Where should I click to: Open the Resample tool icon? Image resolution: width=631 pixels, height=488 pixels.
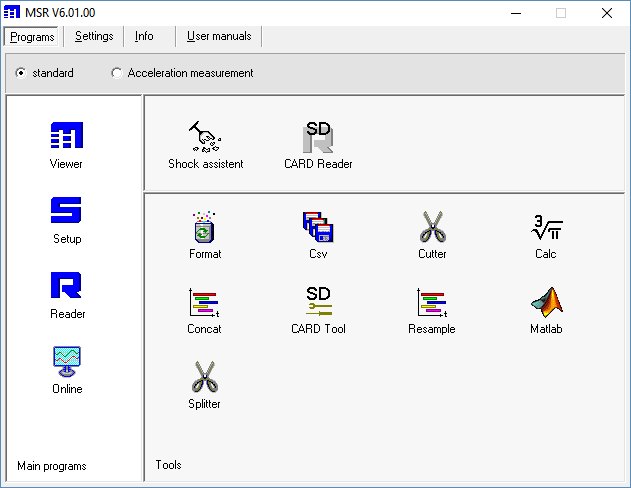click(432, 303)
